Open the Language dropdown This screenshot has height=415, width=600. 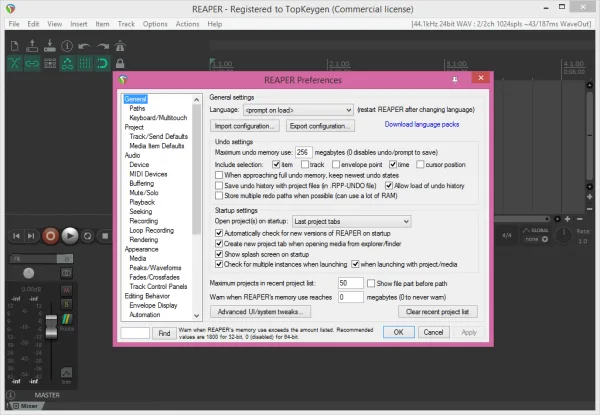(x=298, y=110)
